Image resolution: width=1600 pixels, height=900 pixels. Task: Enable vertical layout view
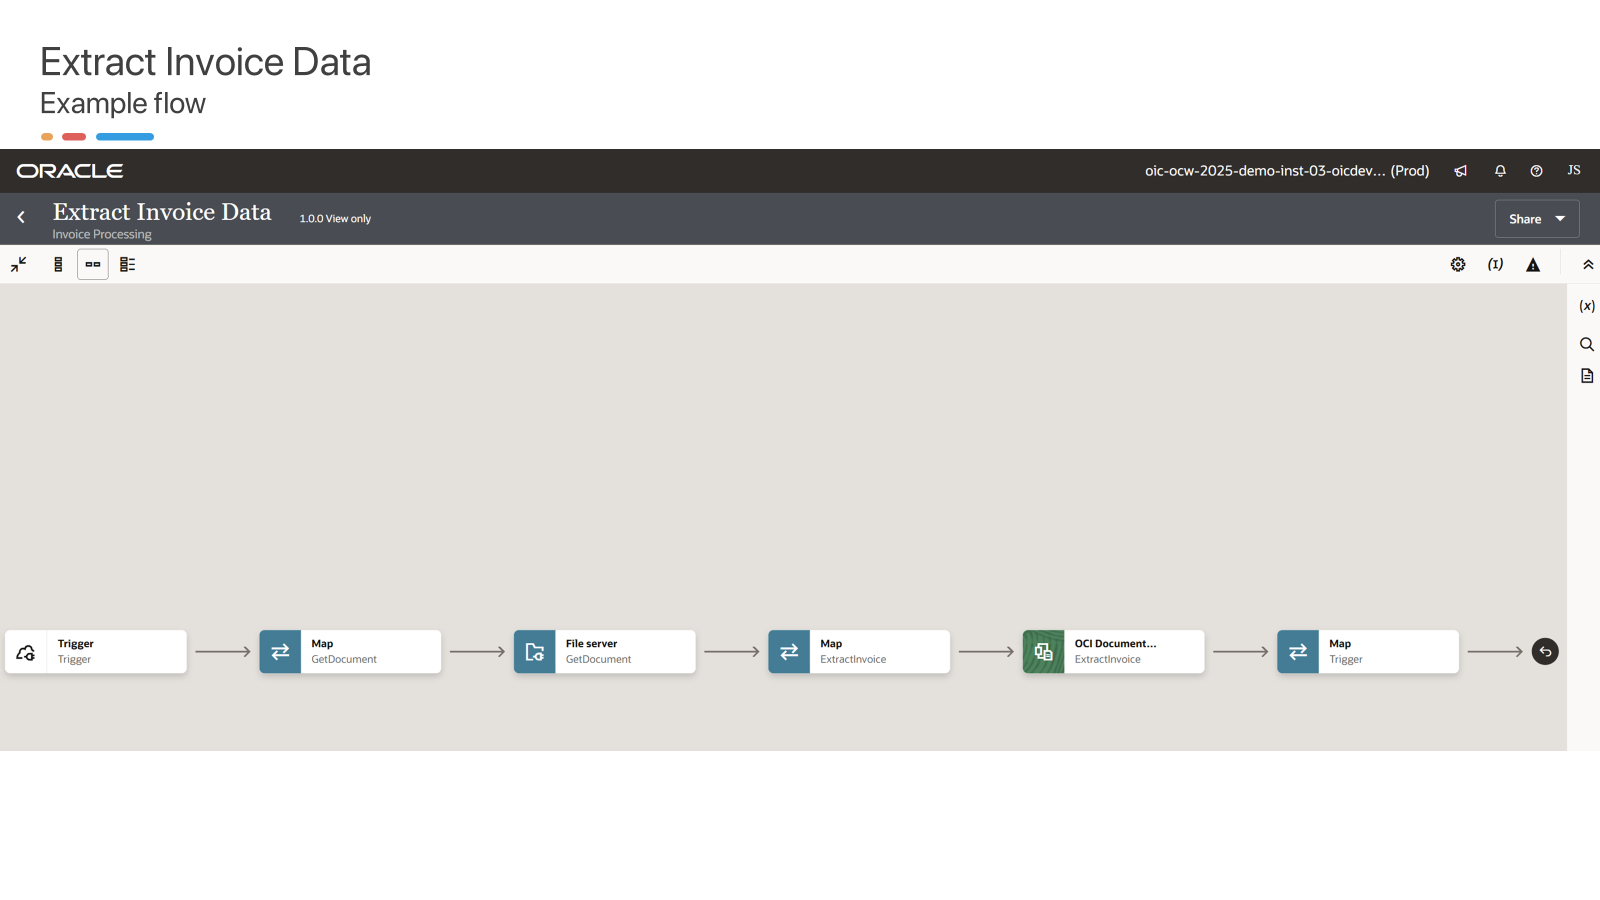click(57, 264)
